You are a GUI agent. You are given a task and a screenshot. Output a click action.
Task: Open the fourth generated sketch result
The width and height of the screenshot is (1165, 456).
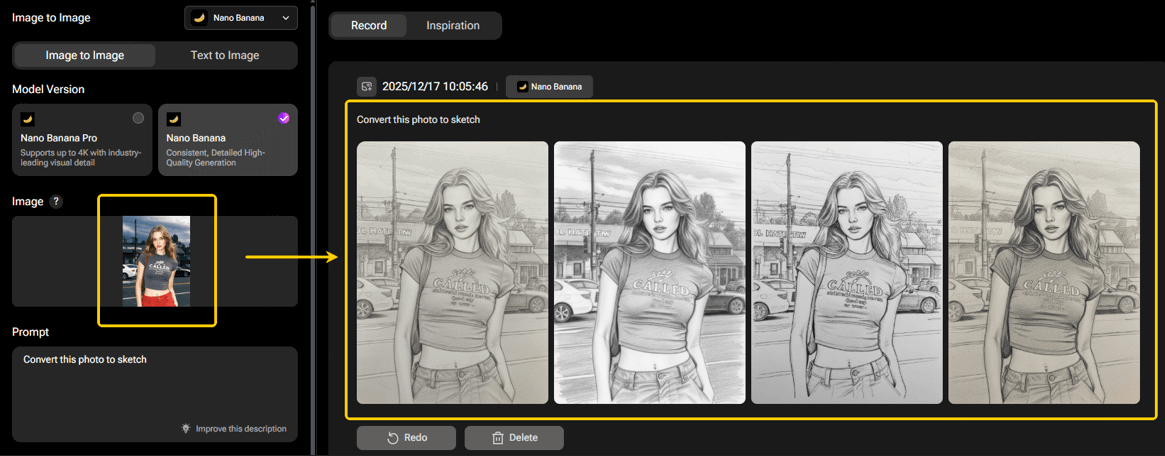(1044, 273)
